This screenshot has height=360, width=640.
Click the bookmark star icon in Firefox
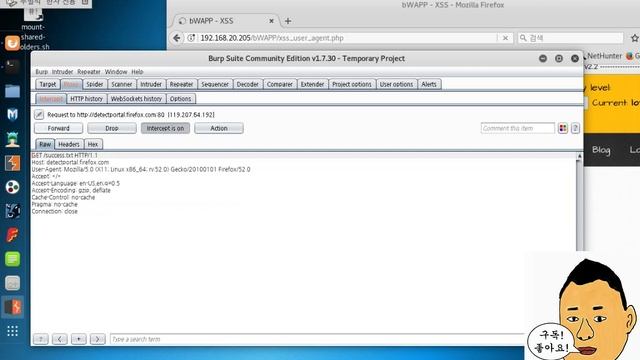pos(634,38)
